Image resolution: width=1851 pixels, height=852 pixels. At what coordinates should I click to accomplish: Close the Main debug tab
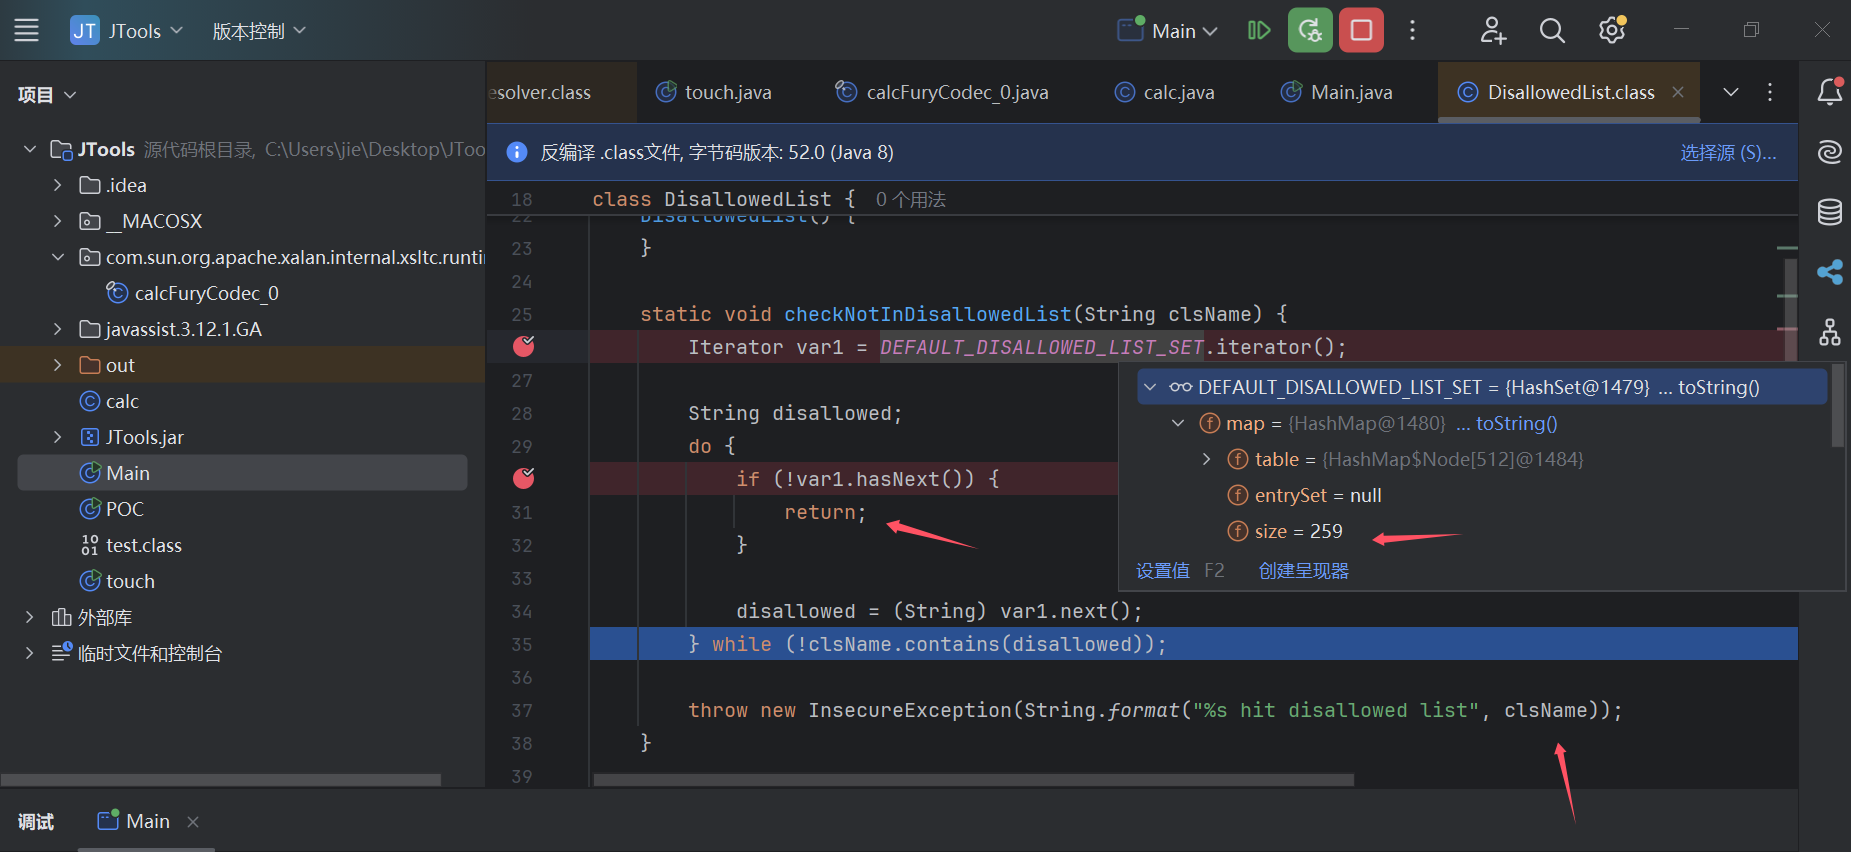coord(193,822)
